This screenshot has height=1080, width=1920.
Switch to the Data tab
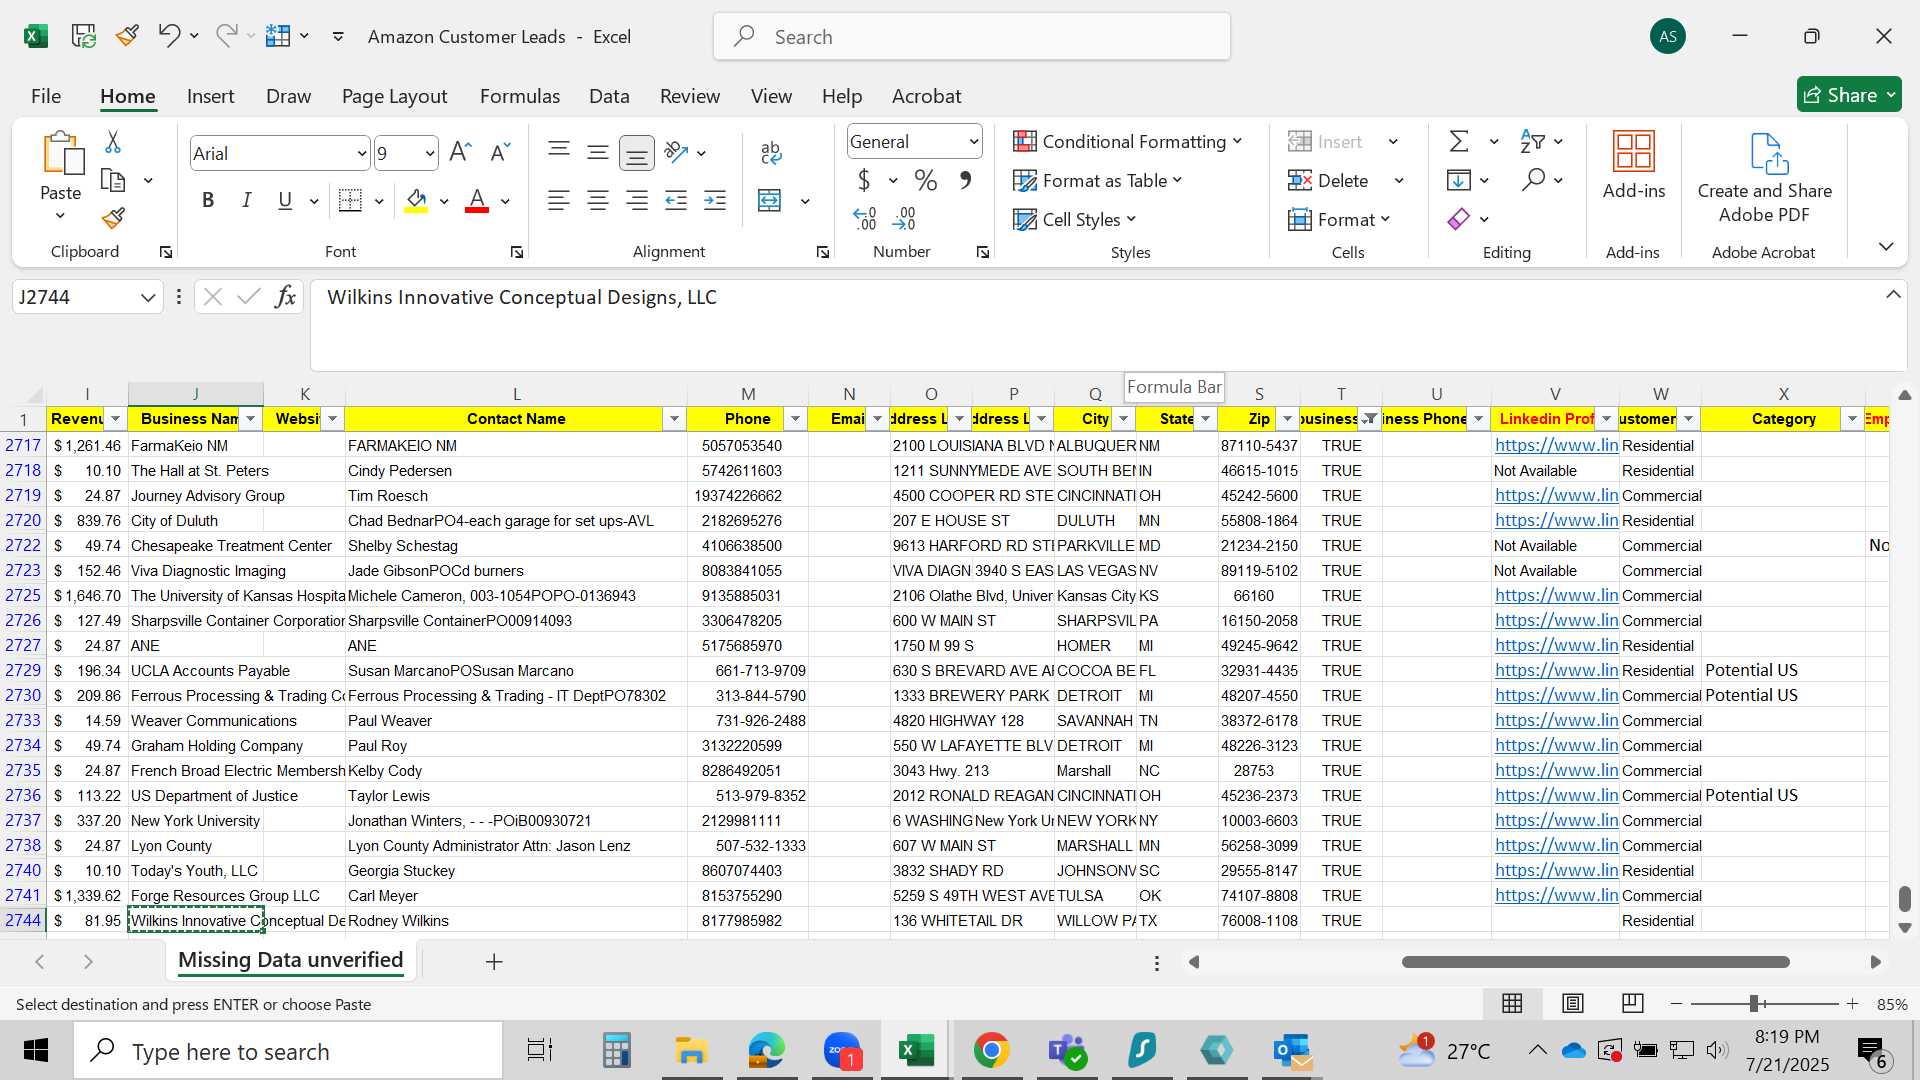click(x=609, y=96)
